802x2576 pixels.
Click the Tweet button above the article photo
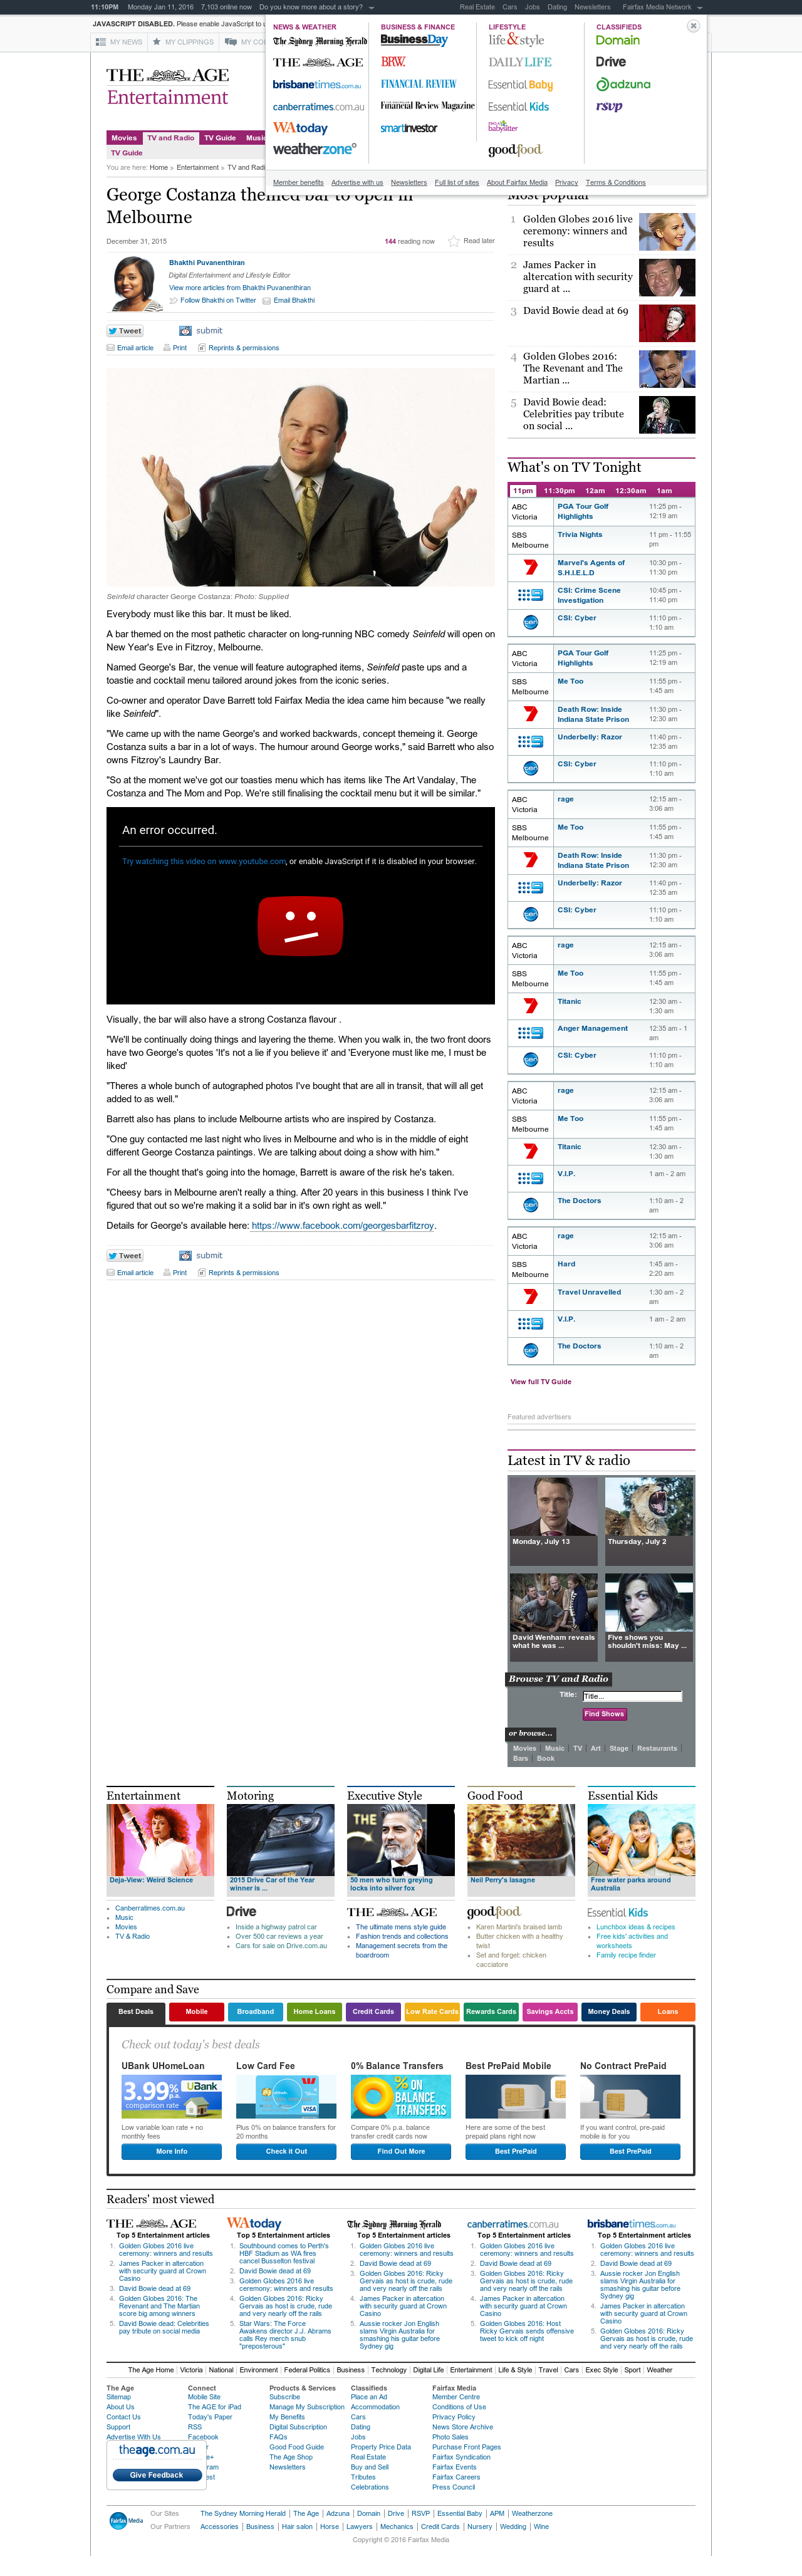pos(125,331)
